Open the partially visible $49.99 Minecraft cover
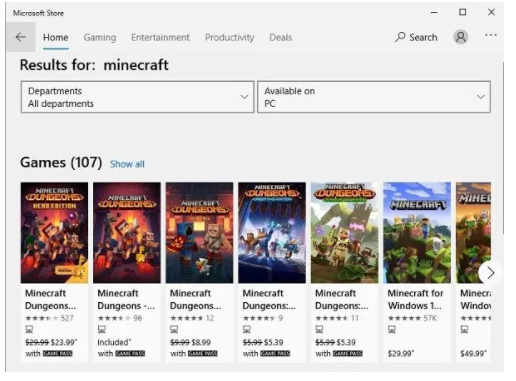516x381 pixels. pyautogui.click(x=473, y=233)
